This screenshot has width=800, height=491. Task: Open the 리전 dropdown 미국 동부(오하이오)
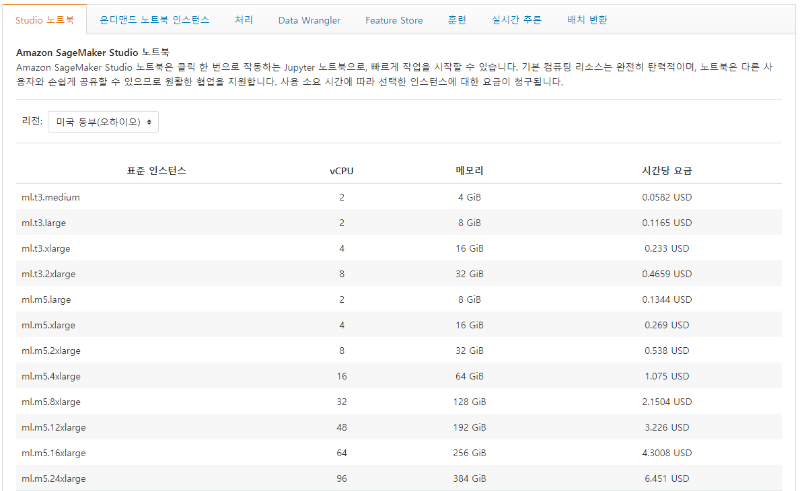pyautogui.click(x=104, y=122)
